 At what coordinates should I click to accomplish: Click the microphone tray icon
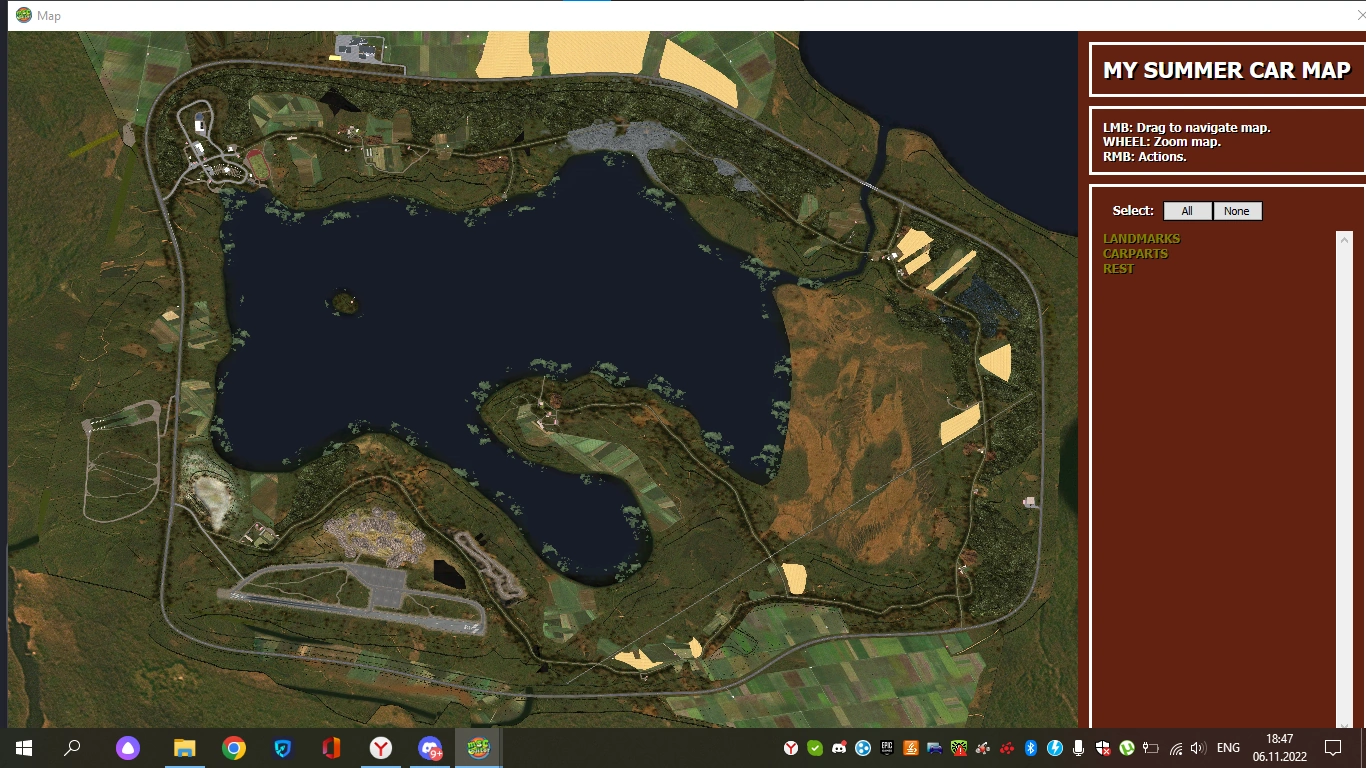pos(1079,748)
